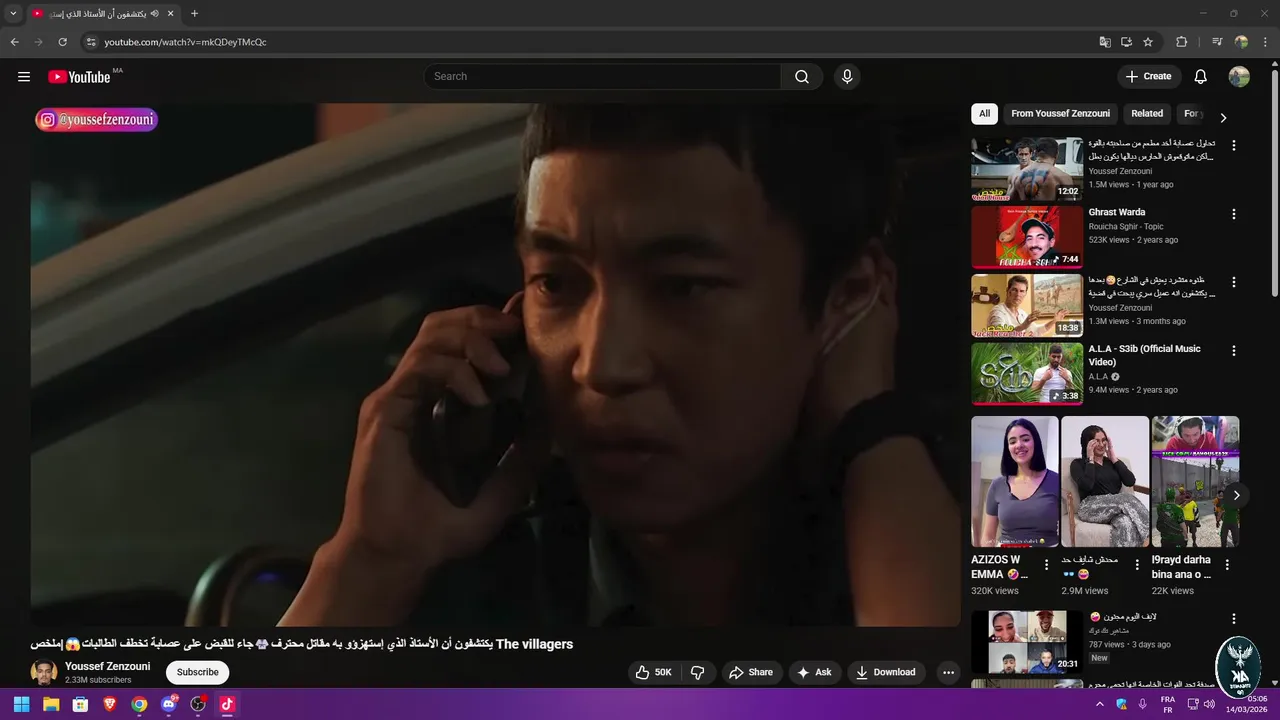Viewport: 1280px width, 720px height.
Task: Click the Share button
Action: click(751, 672)
